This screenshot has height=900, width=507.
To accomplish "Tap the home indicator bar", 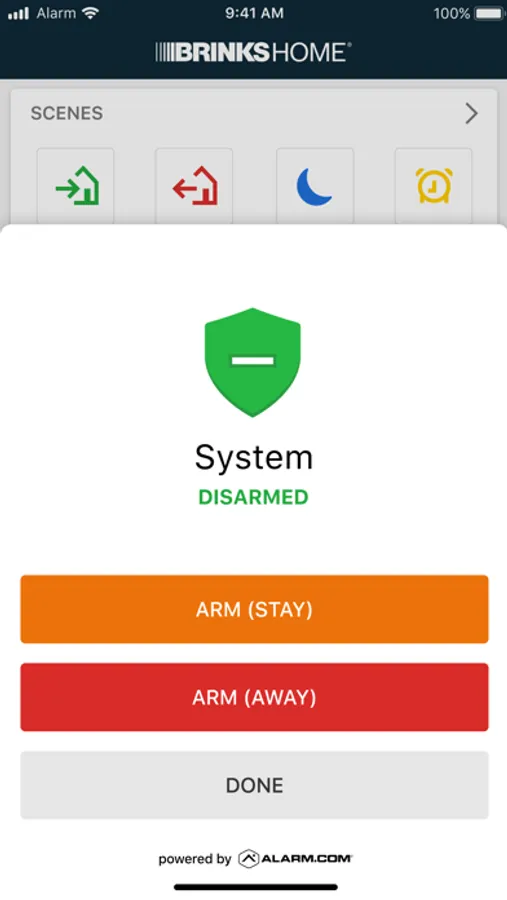I will (256, 887).
